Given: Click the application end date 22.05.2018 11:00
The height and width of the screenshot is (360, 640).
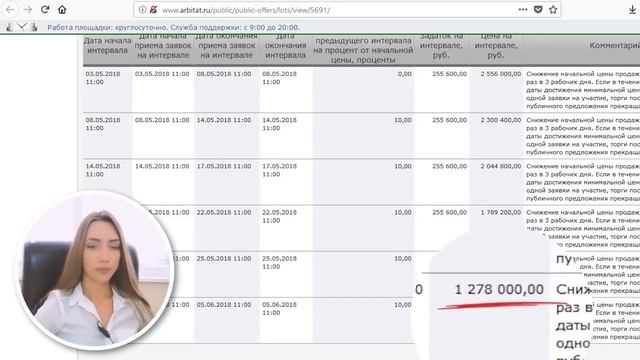Looking at the screenshot, I should point(224,212).
